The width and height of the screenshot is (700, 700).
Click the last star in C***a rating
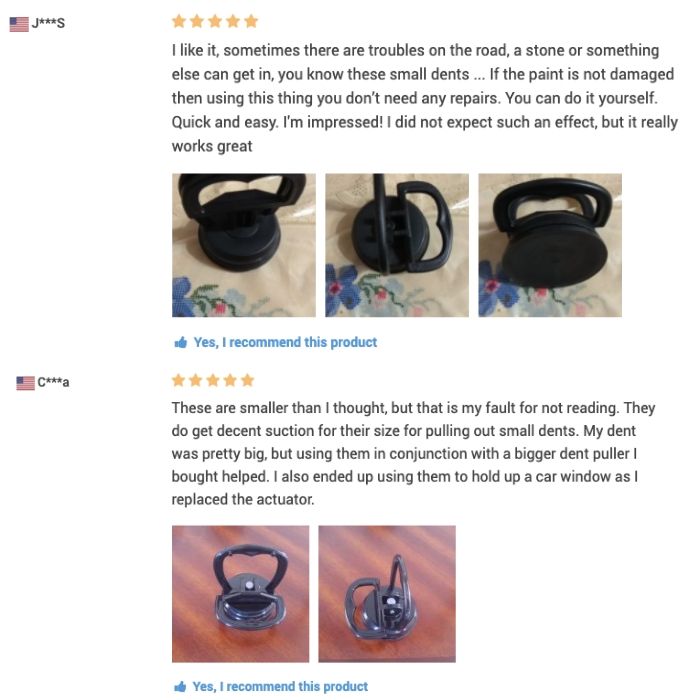(x=247, y=380)
